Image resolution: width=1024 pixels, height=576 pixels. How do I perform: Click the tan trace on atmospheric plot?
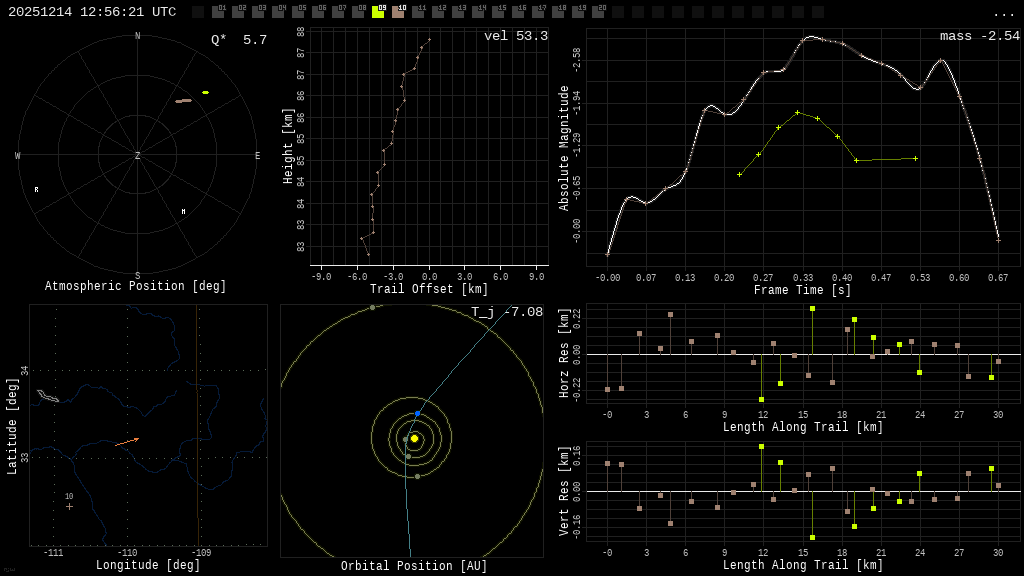tap(183, 101)
